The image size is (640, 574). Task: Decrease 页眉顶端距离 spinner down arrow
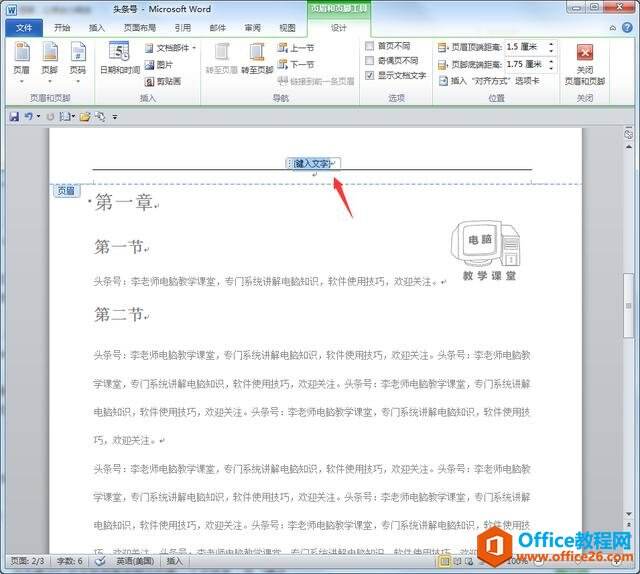(551, 51)
